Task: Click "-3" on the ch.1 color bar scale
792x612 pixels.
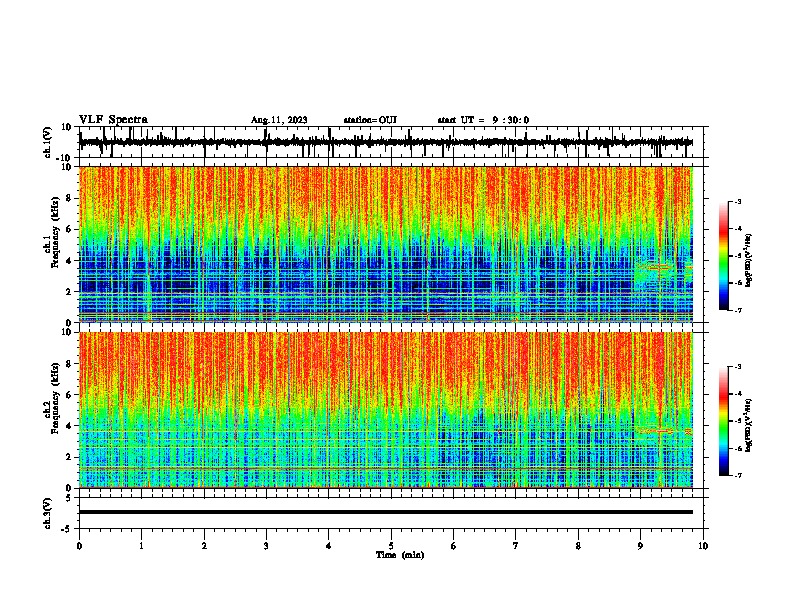Action: (738, 202)
